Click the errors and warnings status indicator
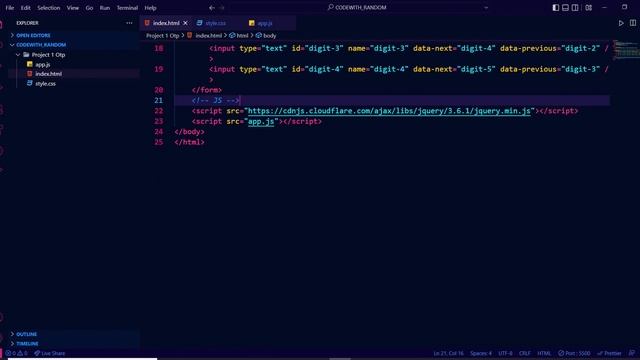640x360 pixels. tap(16, 353)
